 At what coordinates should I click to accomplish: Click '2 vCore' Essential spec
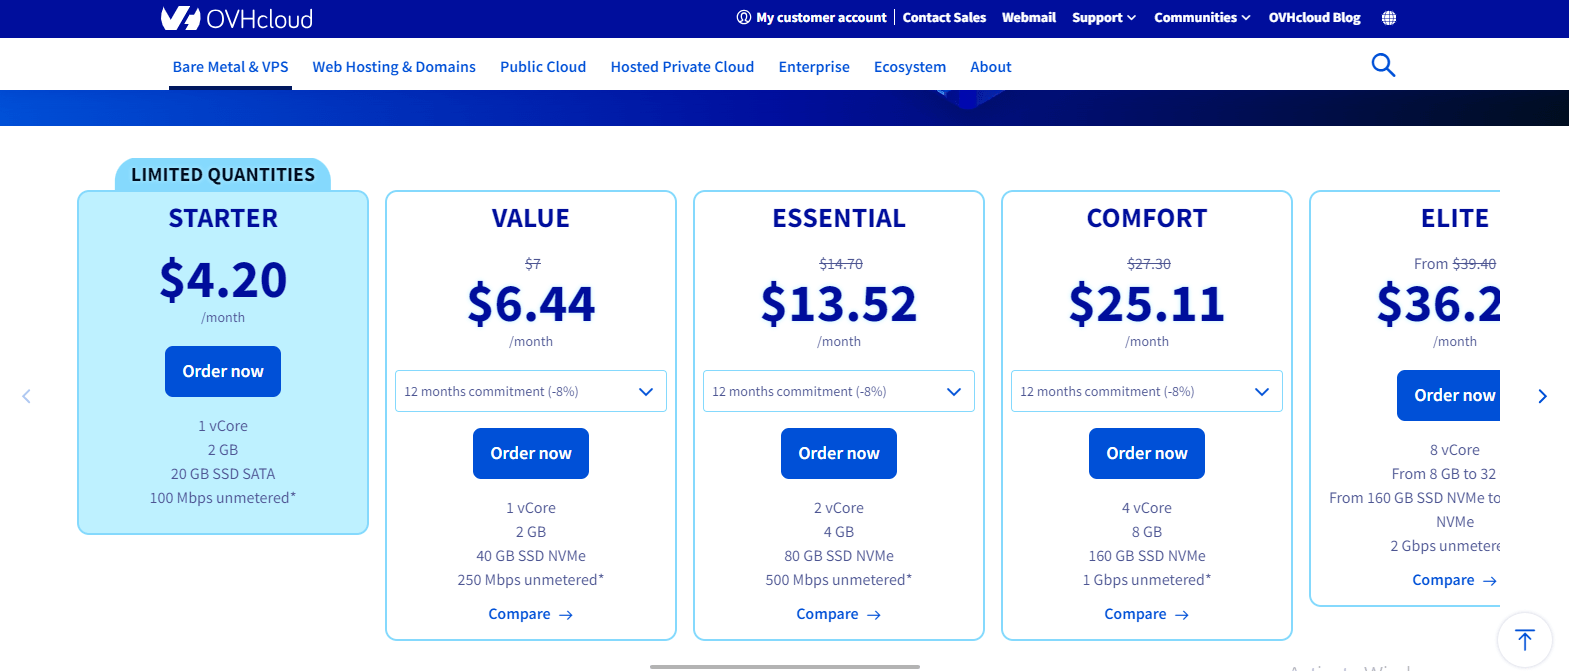click(839, 508)
